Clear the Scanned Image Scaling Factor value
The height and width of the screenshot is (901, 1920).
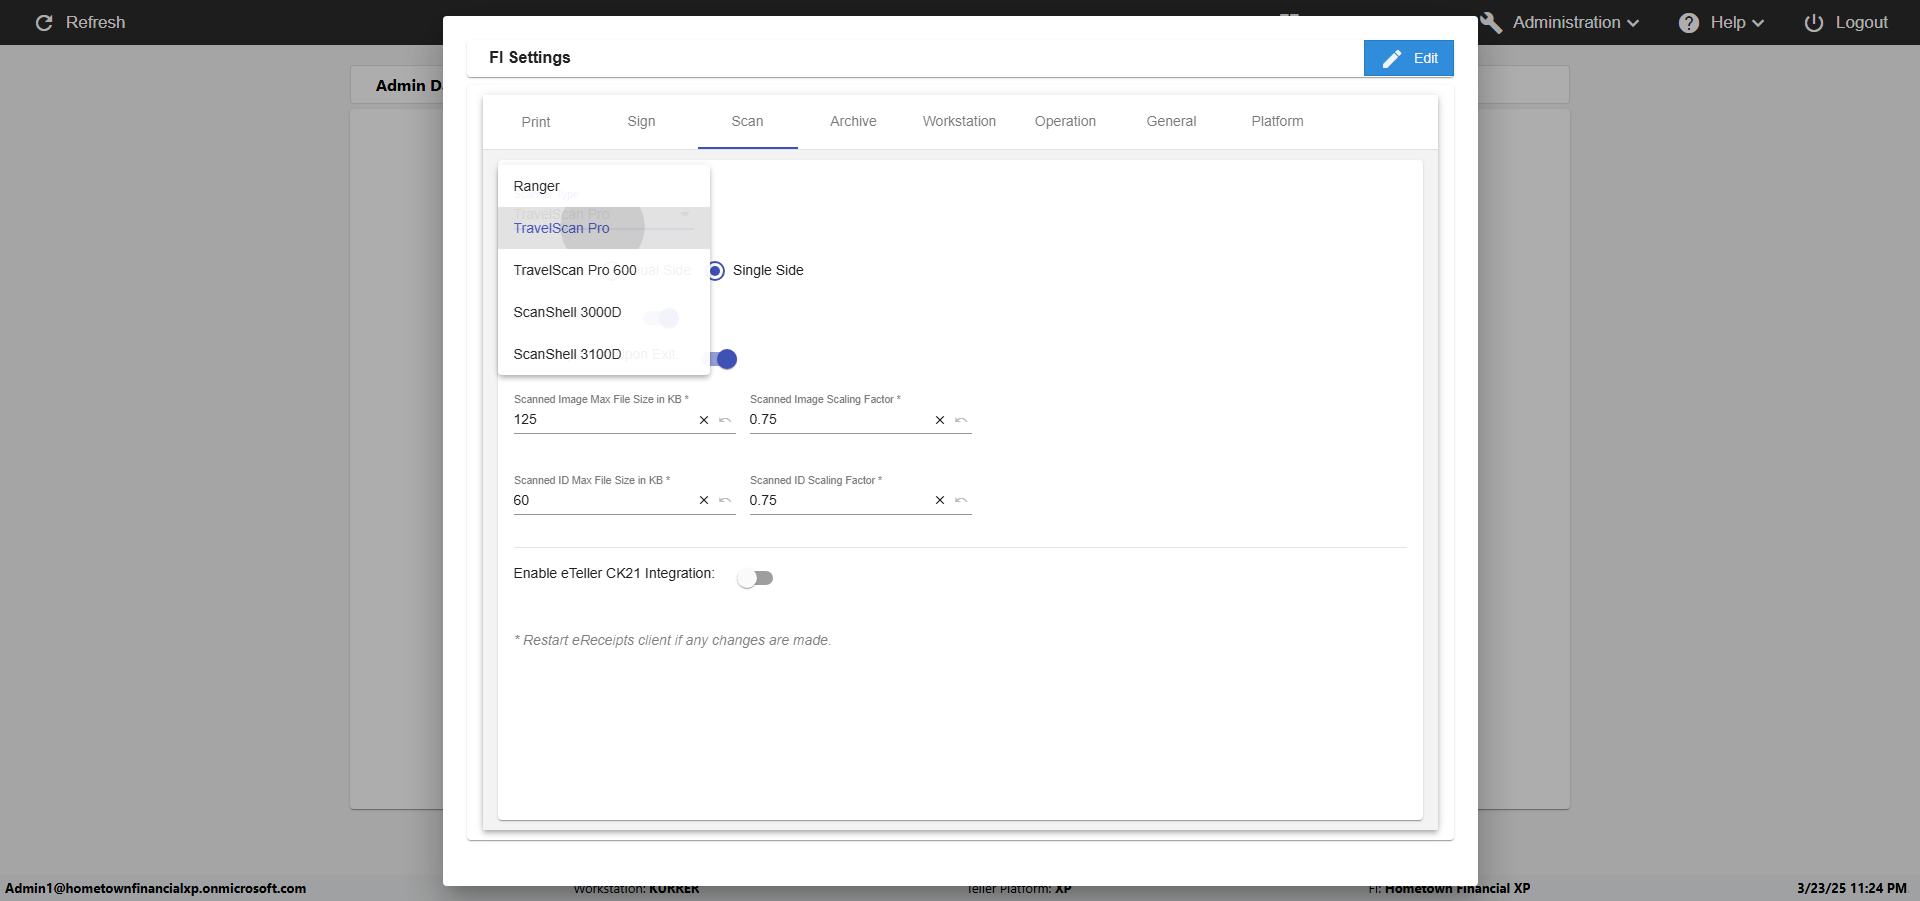click(x=940, y=420)
